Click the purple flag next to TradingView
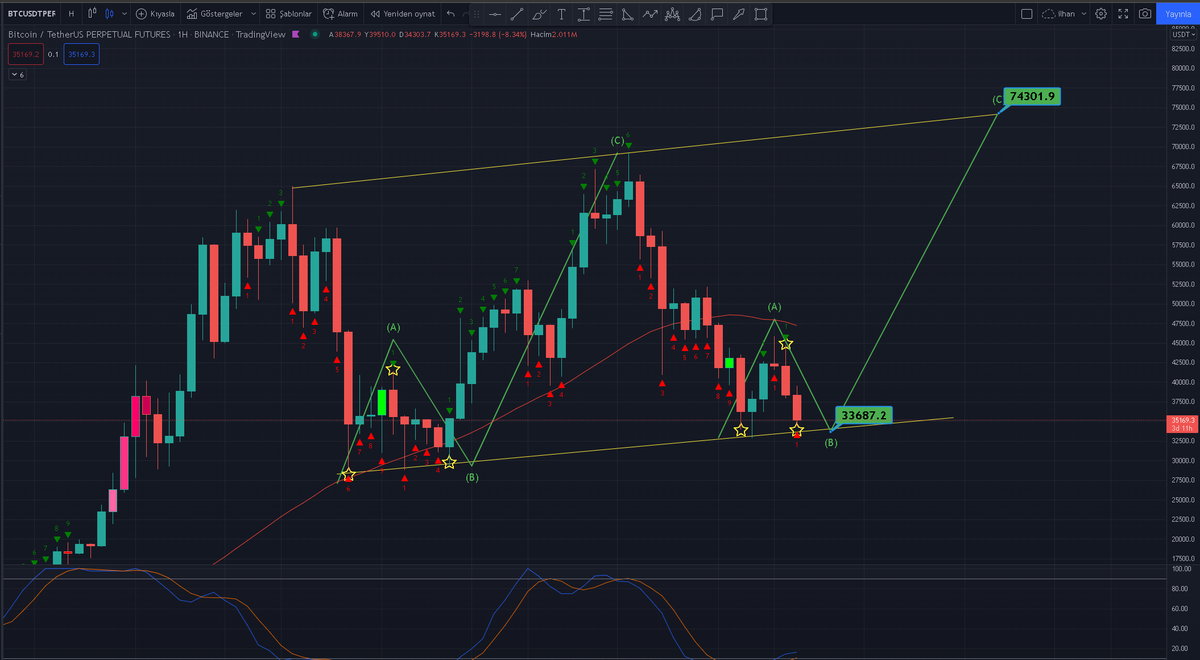 coord(296,34)
